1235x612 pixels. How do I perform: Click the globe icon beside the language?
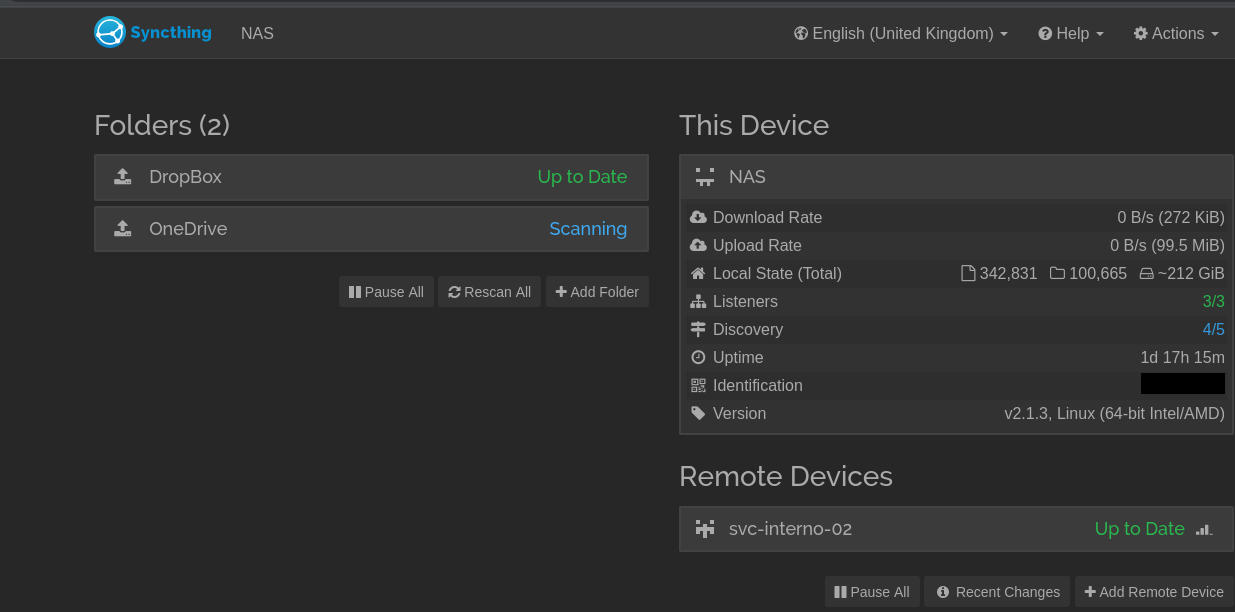tap(801, 33)
